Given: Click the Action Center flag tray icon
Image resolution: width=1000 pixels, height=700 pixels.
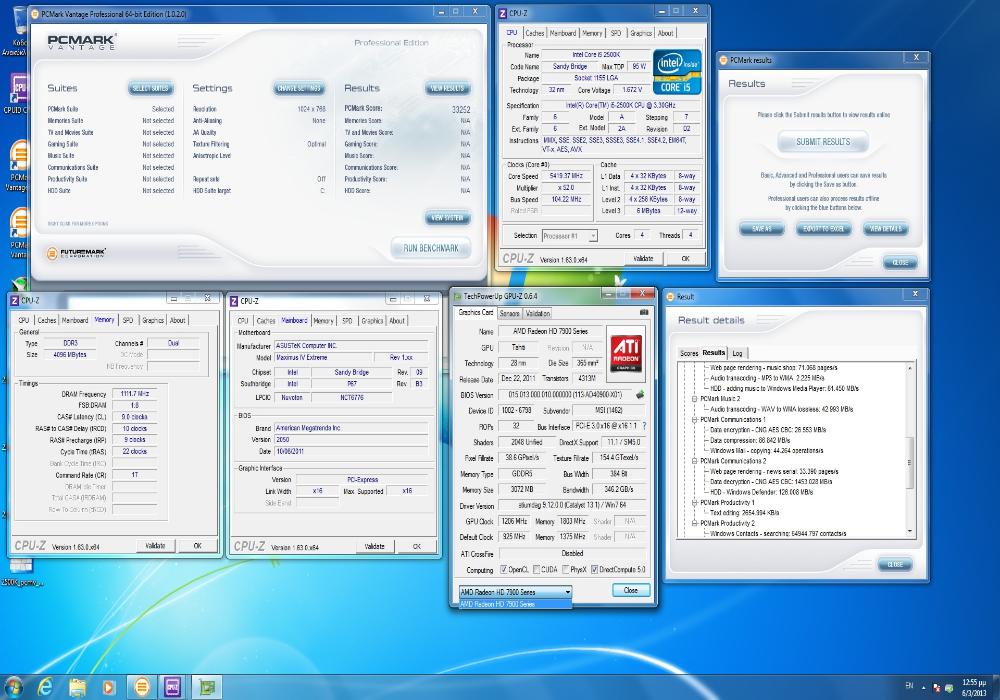Looking at the screenshot, I should click(936, 687).
